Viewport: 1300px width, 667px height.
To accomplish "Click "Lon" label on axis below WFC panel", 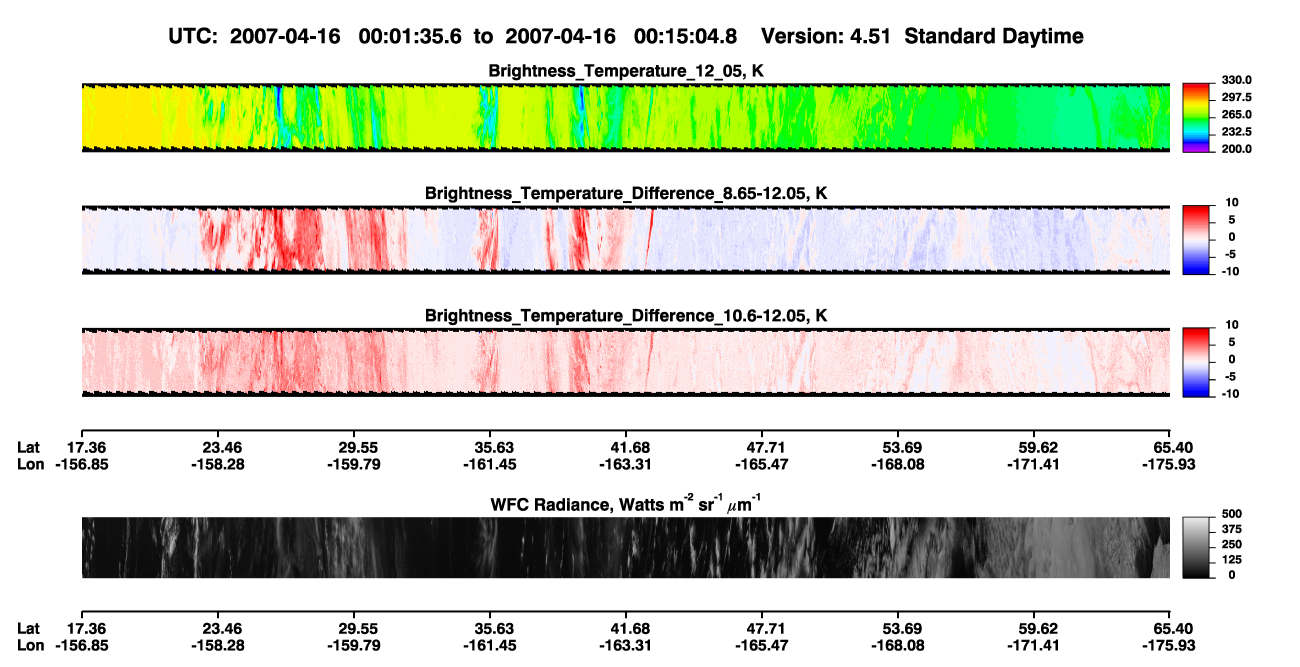I will tap(30, 645).
